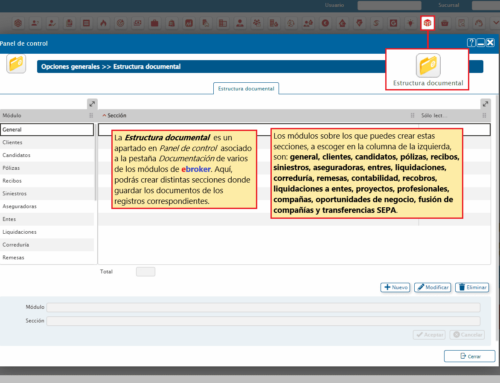Screen dimensions: 500x383
Task: Choose Entes module row
Action: point(47,219)
